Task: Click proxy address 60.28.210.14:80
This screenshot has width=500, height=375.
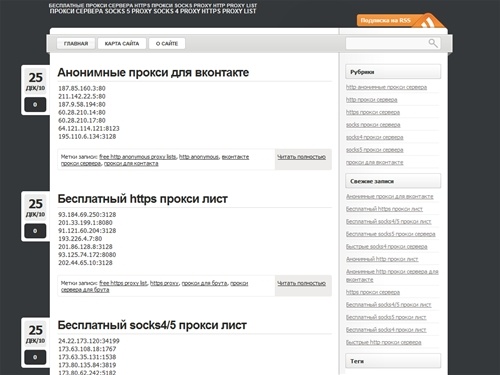Action: (82, 112)
